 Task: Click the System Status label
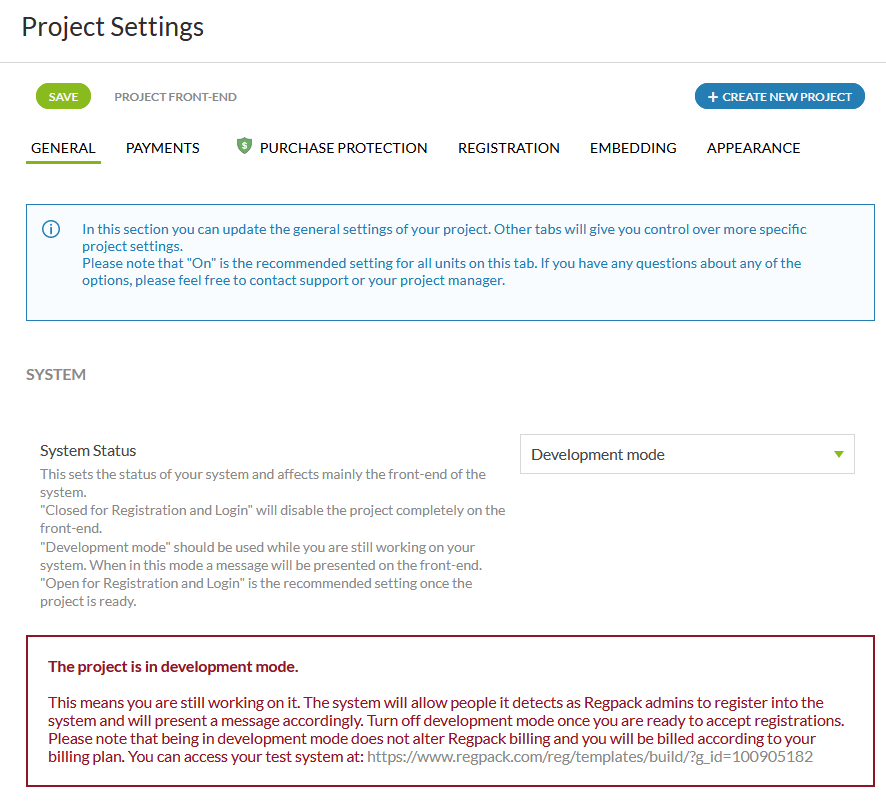[x=88, y=451]
